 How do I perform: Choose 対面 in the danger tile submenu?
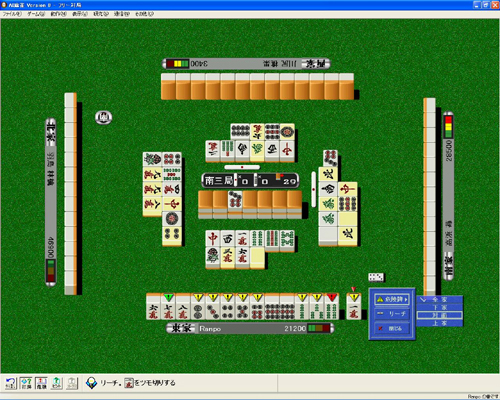[439, 315]
